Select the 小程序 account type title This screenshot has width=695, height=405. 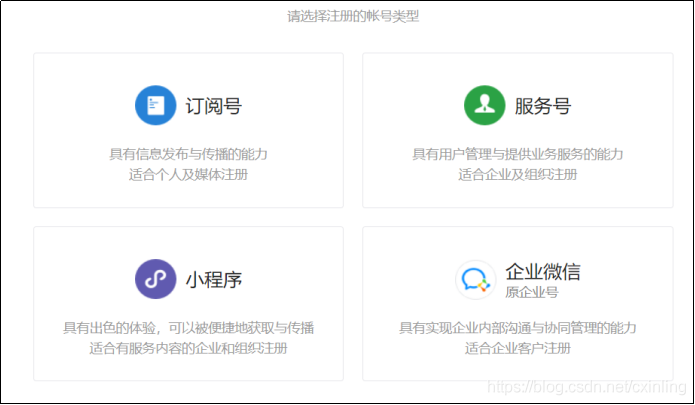[214, 280]
